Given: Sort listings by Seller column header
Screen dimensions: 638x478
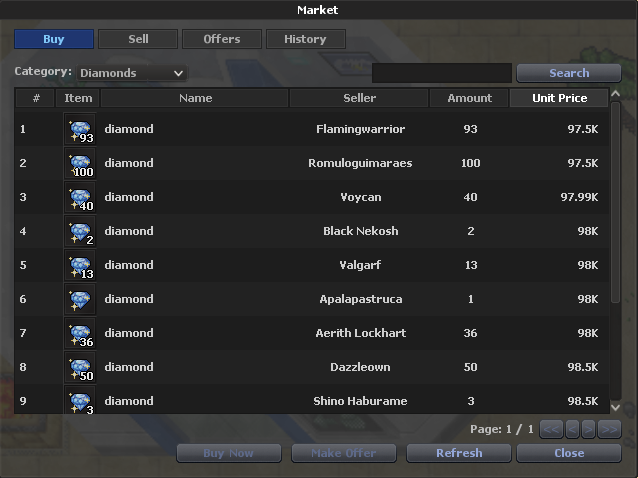Looking at the screenshot, I should click(359, 98).
